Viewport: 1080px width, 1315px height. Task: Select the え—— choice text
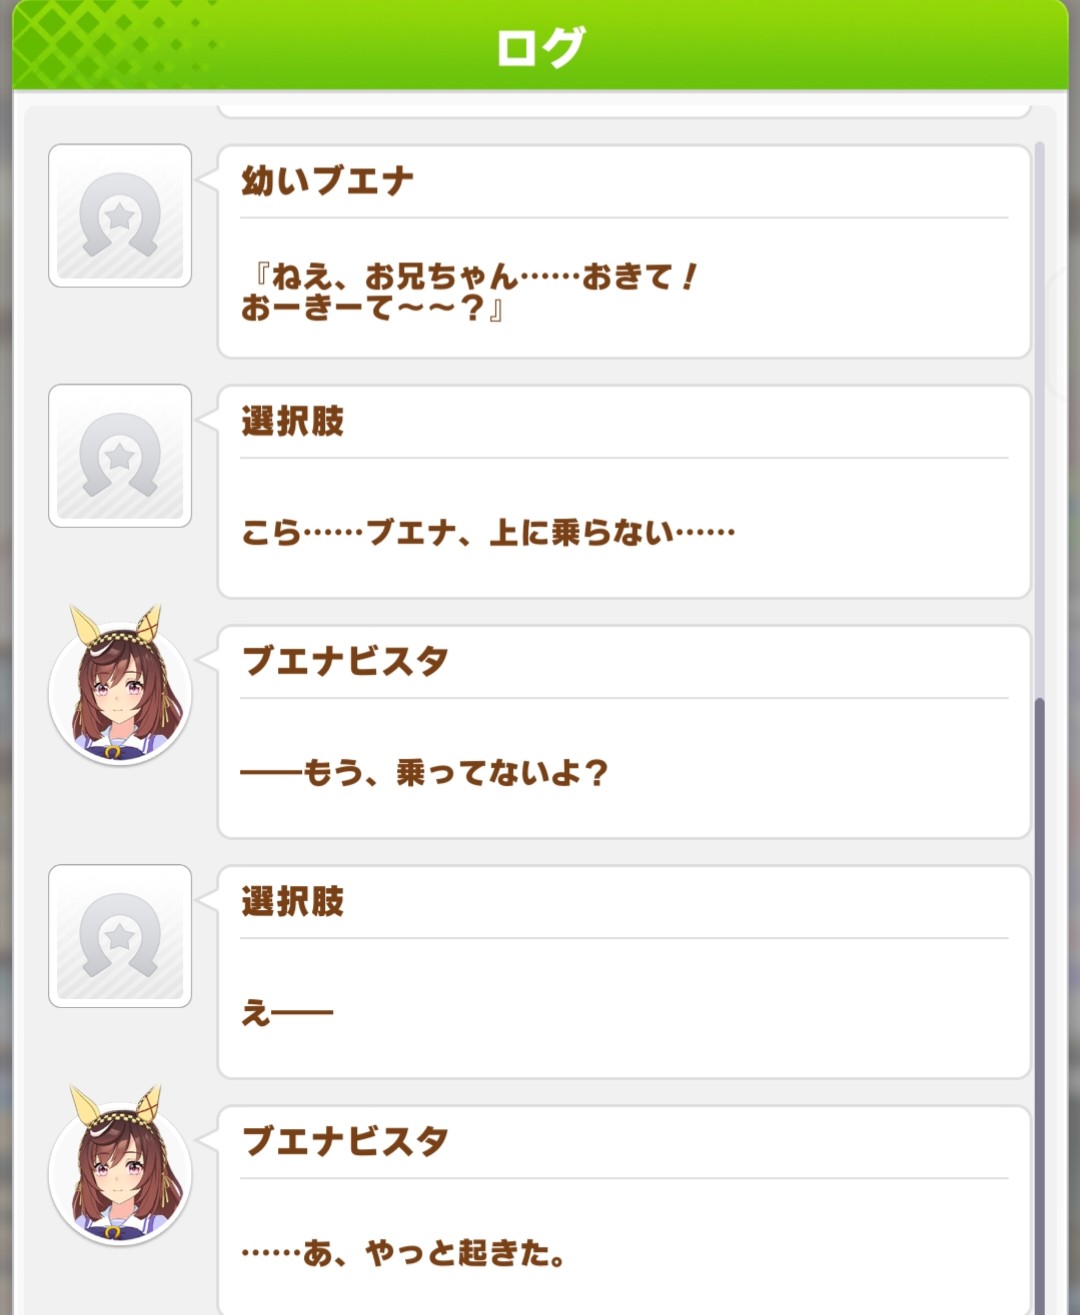(287, 1013)
